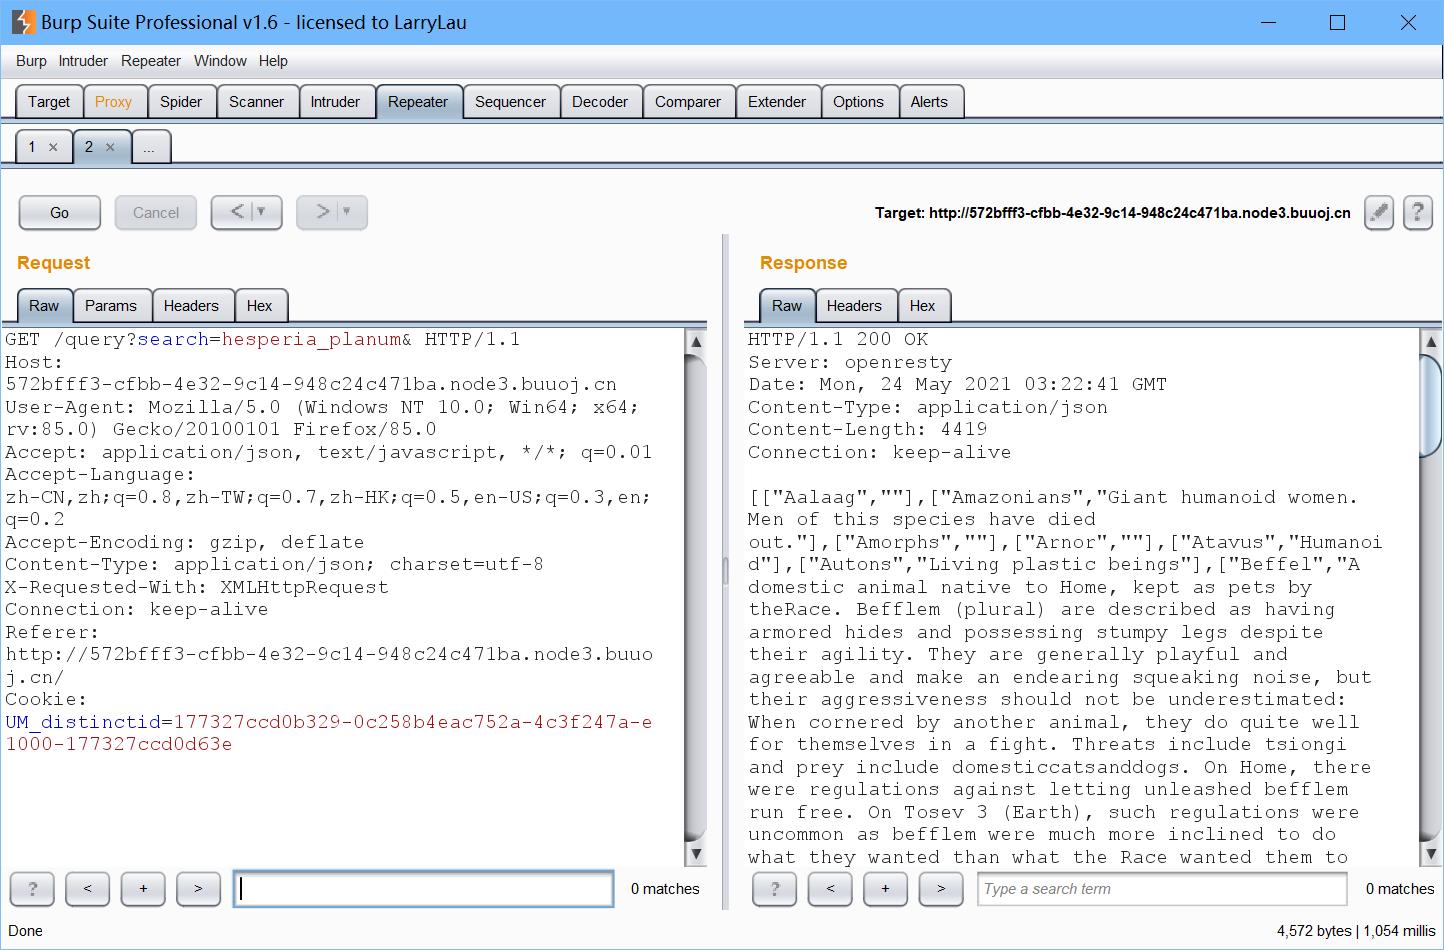Open the Intruder menu
Screen dimensions: 1444x950
tap(83, 61)
